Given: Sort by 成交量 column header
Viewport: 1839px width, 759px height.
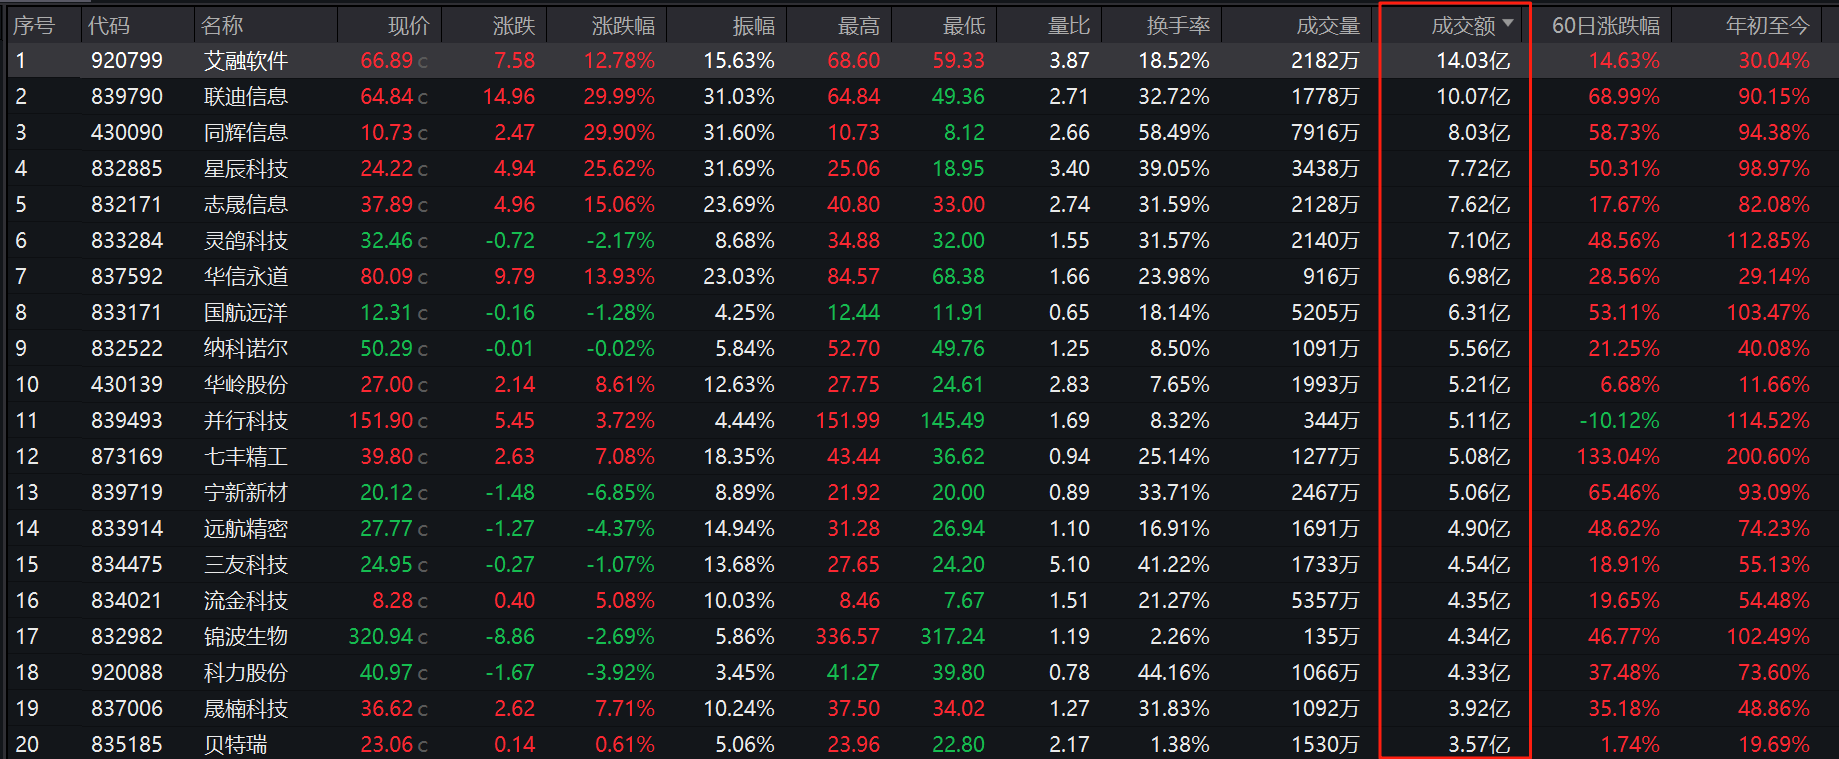Looking at the screenshot, I should pyautogui.click(x=1328, y=26).
